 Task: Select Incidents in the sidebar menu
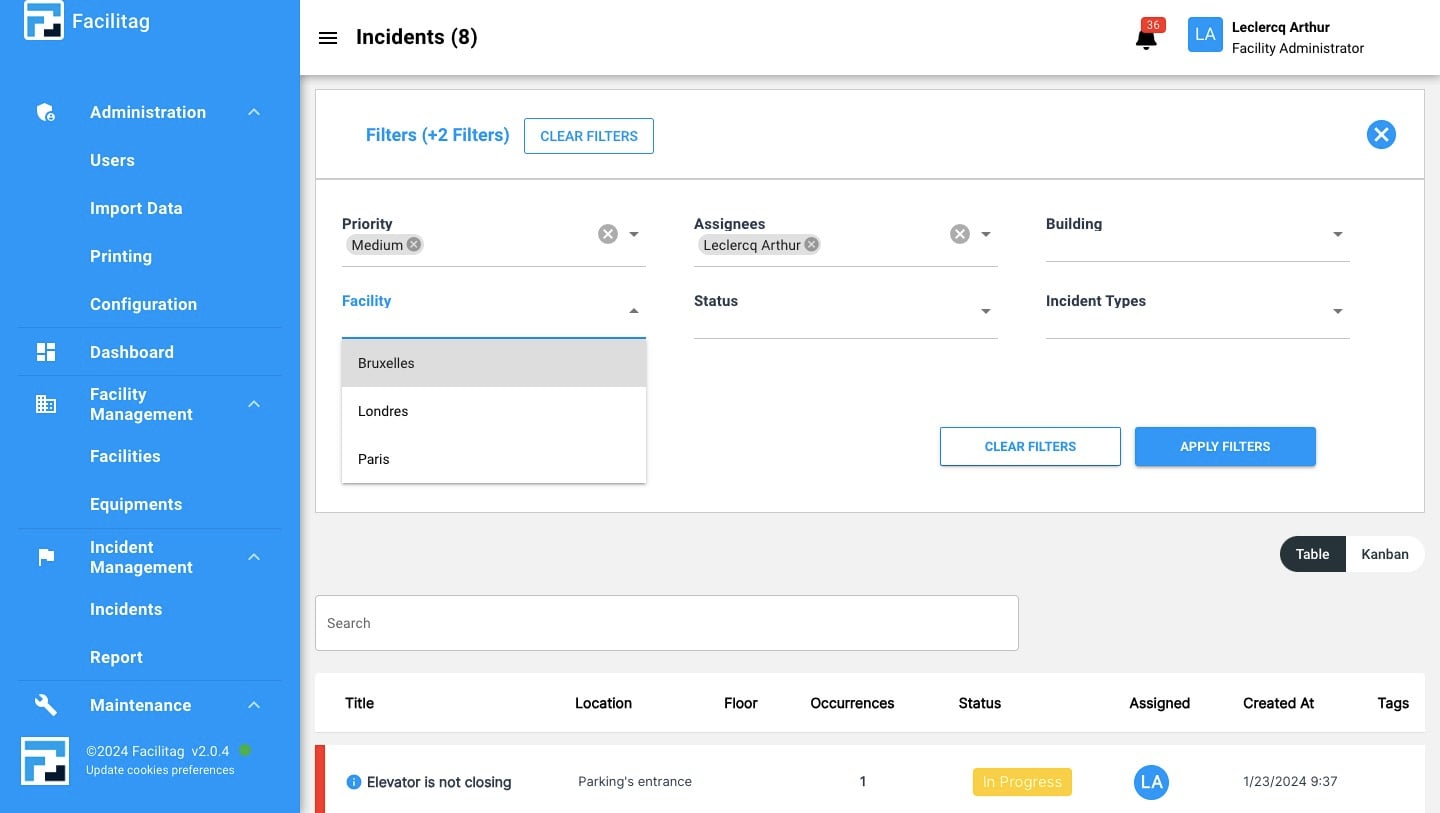[126, 609]
